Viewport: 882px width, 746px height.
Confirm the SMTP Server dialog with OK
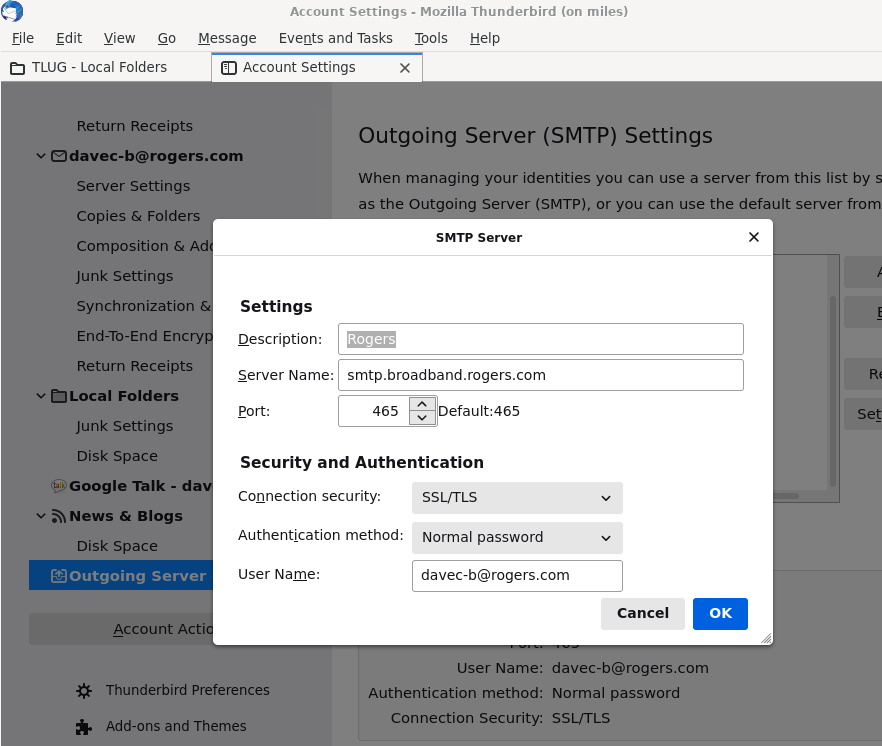[x=720, y=613]
